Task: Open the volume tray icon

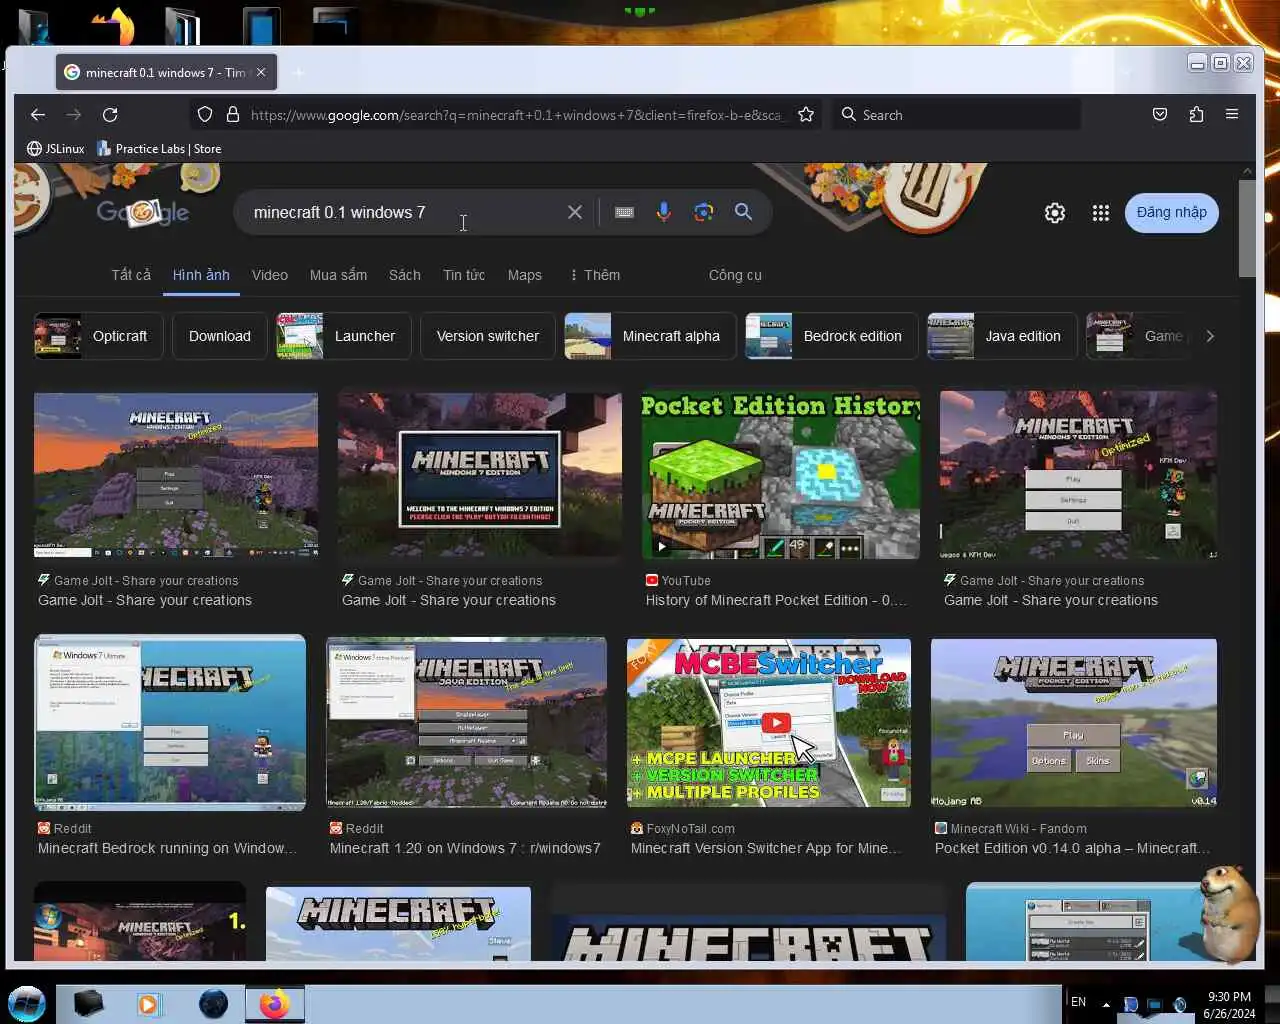Action: point(1179,1004)
